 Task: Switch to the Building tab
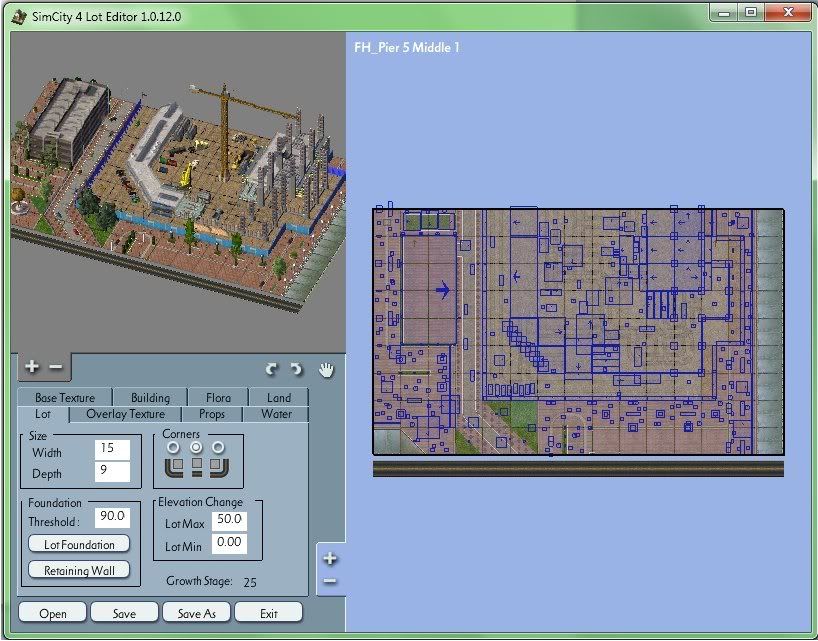tap(150, 397)
